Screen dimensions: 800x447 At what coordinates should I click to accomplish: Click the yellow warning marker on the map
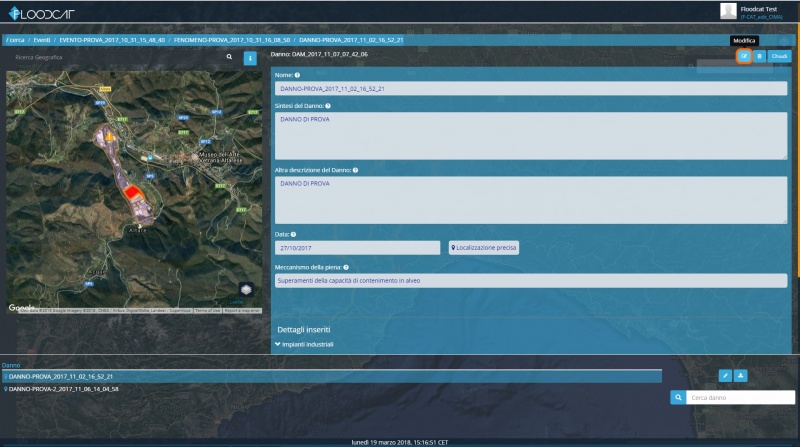(x=109, y=136)
